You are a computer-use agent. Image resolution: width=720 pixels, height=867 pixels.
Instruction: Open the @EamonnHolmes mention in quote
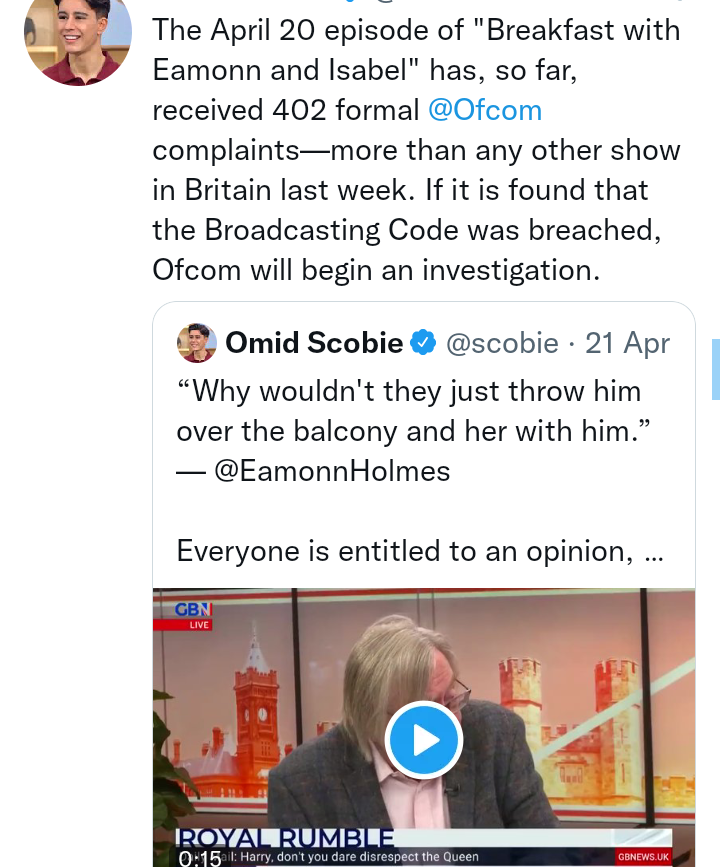click(x=332, y=471)
